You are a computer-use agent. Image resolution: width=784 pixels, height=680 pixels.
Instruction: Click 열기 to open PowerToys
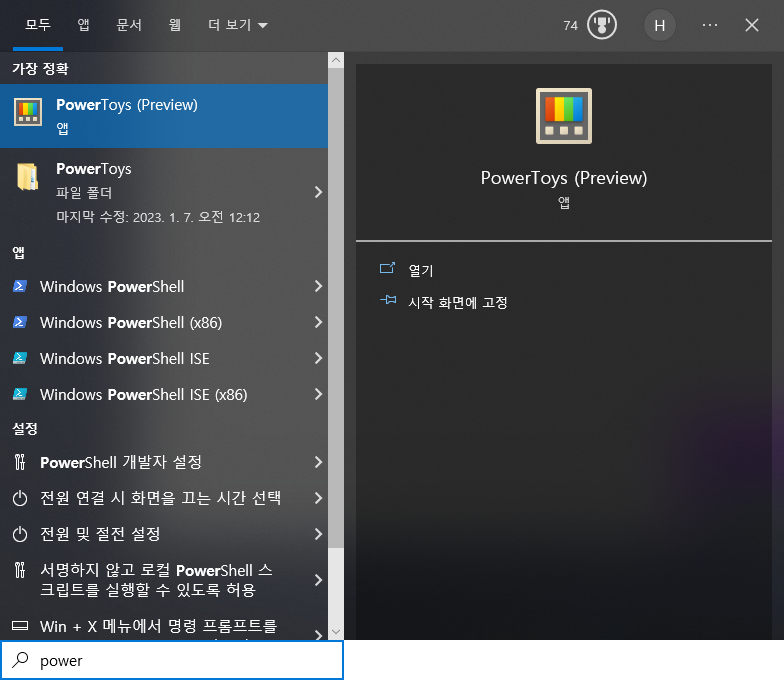pos(421,270)
